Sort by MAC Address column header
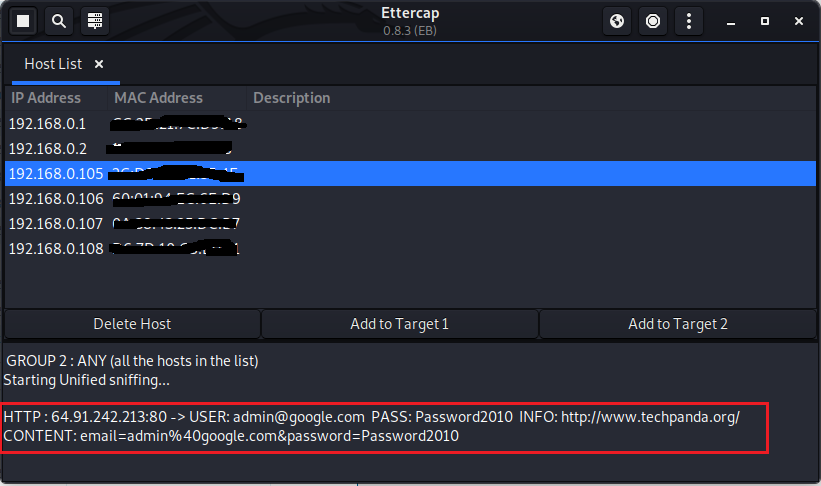The image size is (821, 486). 158,98
